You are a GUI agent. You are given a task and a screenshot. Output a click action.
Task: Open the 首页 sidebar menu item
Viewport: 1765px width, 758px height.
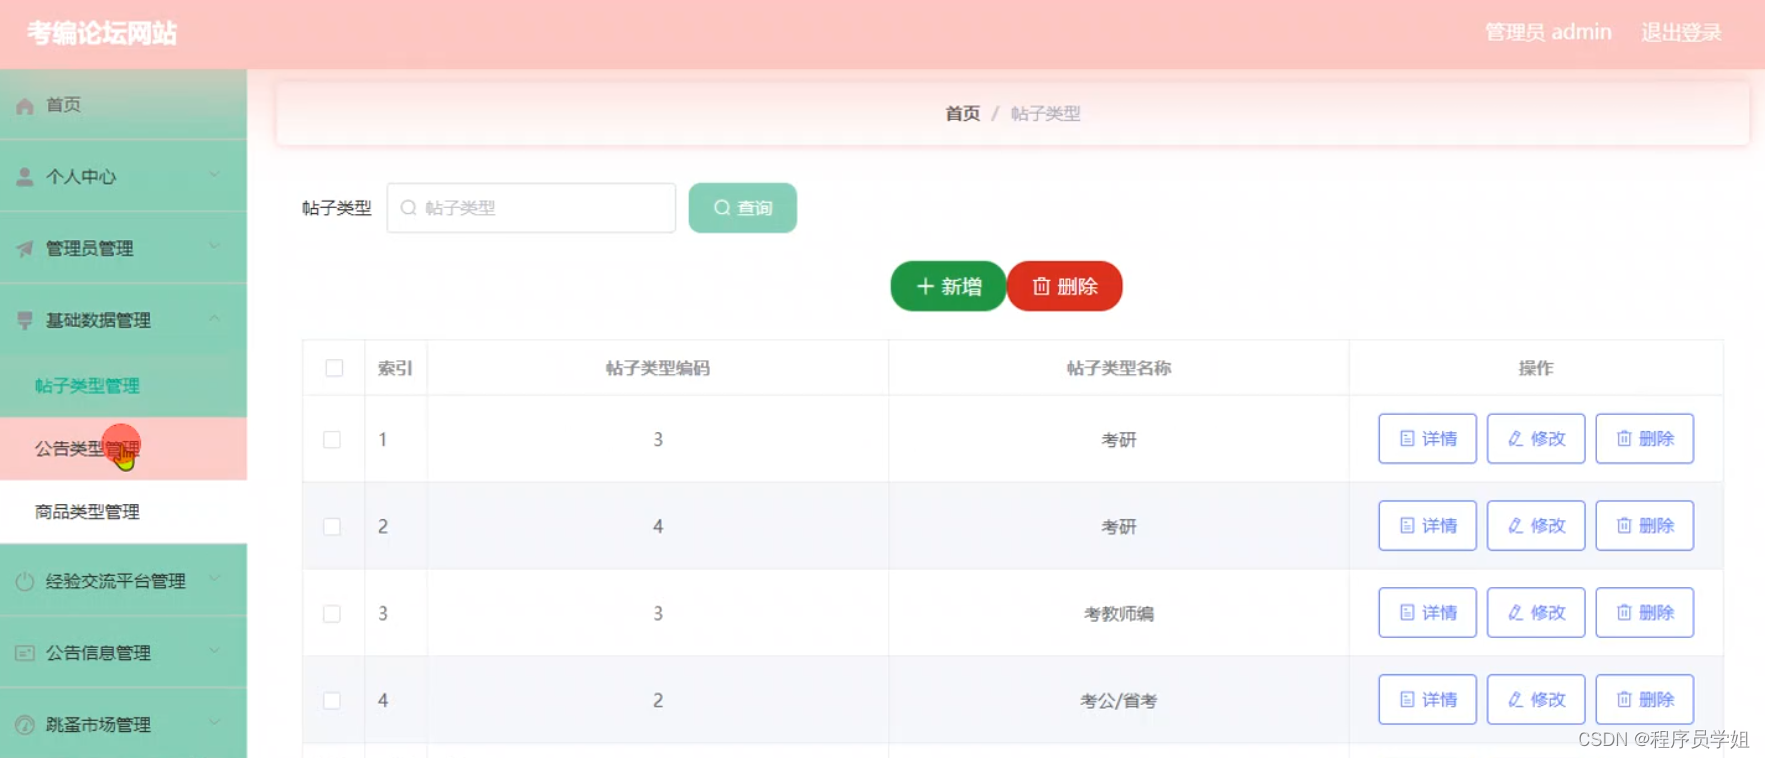(123, 105)
